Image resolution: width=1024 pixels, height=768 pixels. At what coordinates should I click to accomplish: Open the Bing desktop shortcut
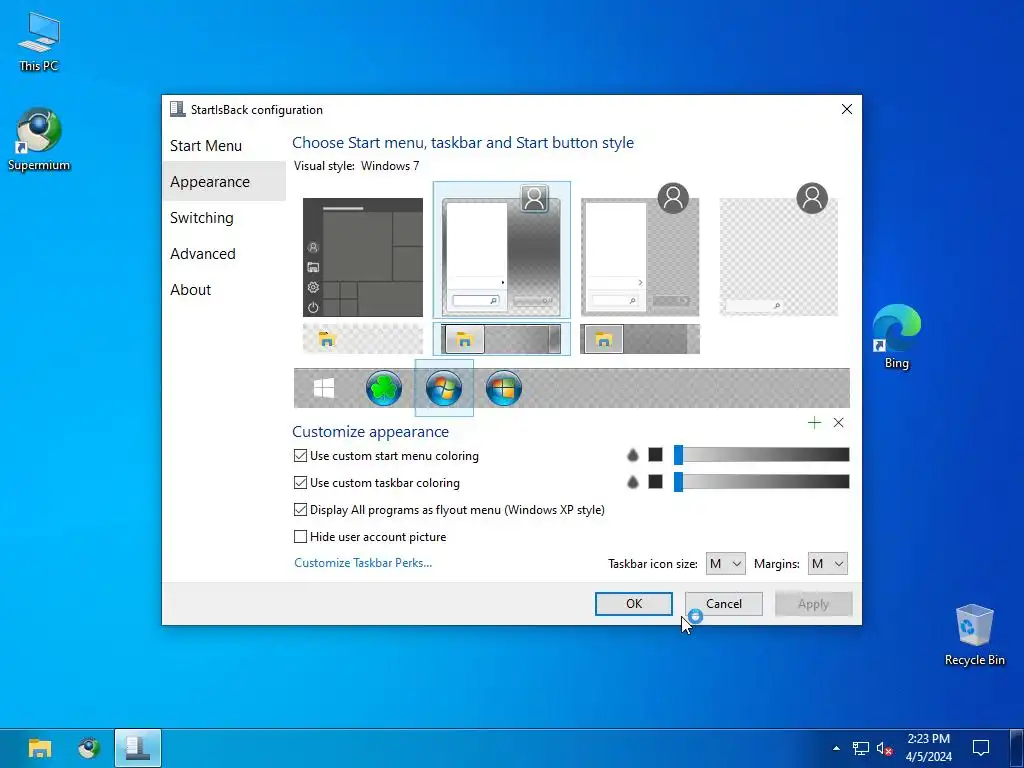click(x=897, y=337)
